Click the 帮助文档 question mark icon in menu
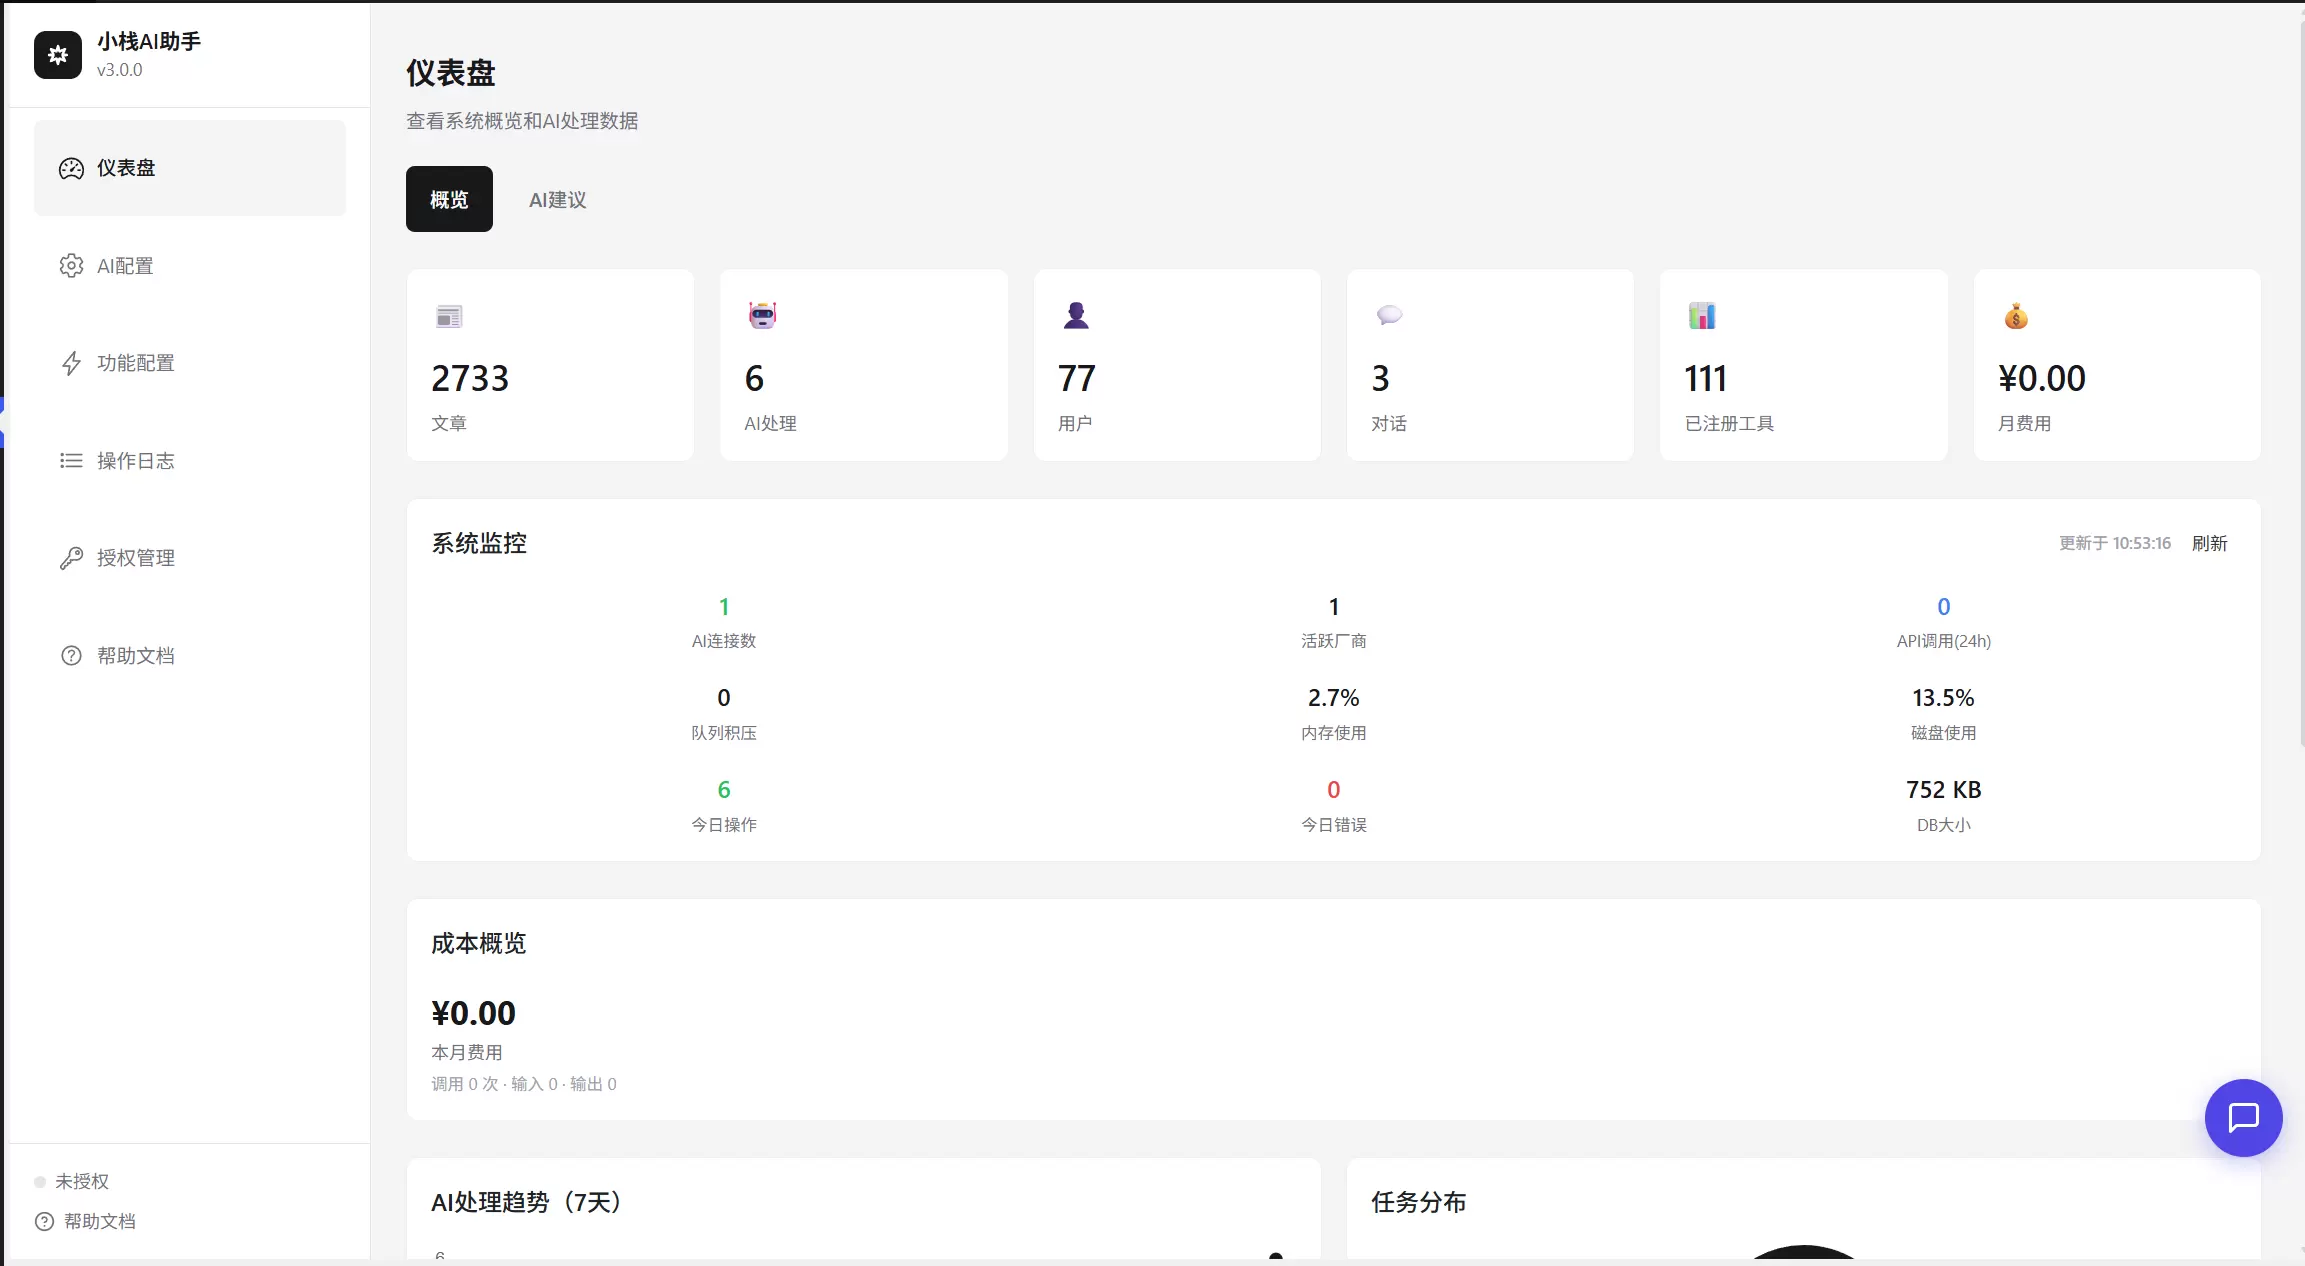 coord(71,656)
